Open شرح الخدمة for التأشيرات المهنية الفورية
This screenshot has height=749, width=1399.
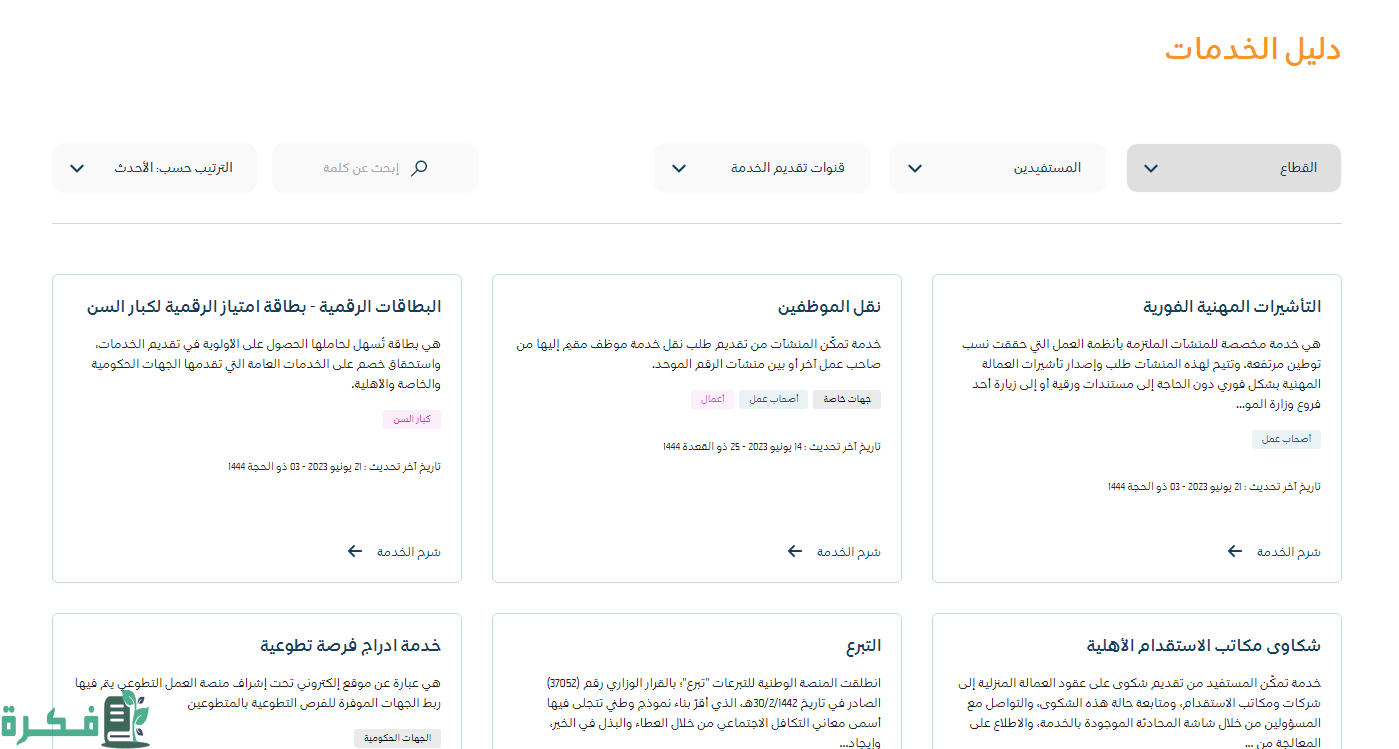pos(1288,552)
